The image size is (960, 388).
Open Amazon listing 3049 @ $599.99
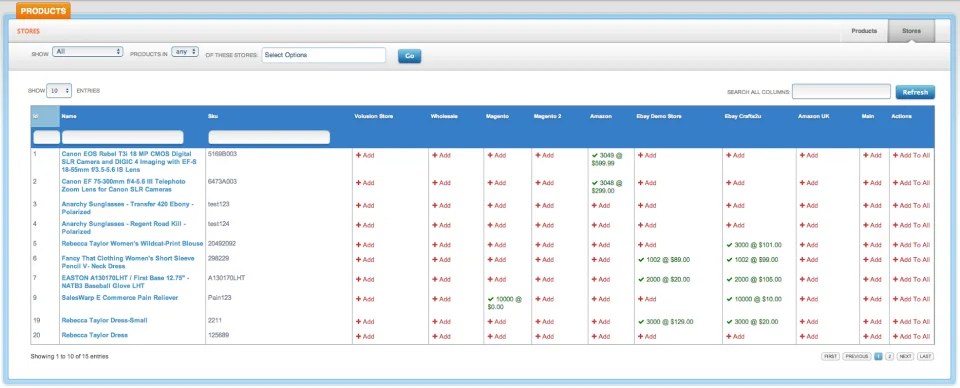click(607, 159)
